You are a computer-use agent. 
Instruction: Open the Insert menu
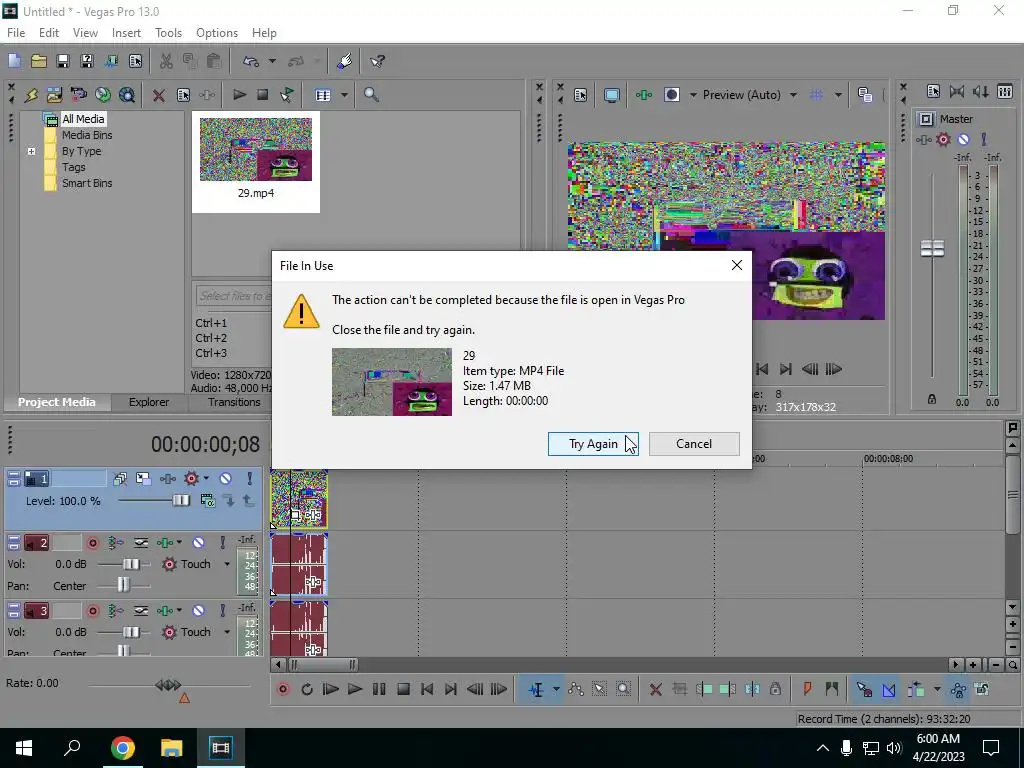126,33
